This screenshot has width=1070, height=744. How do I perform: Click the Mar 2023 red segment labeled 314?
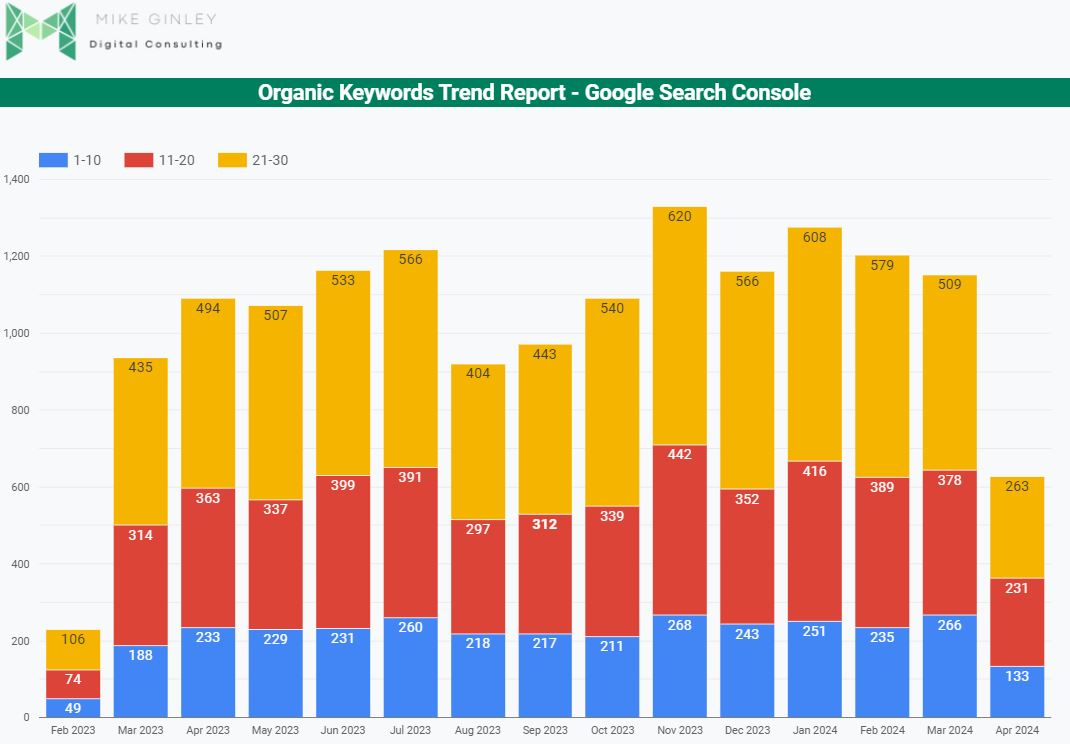(x=141, y=585)
